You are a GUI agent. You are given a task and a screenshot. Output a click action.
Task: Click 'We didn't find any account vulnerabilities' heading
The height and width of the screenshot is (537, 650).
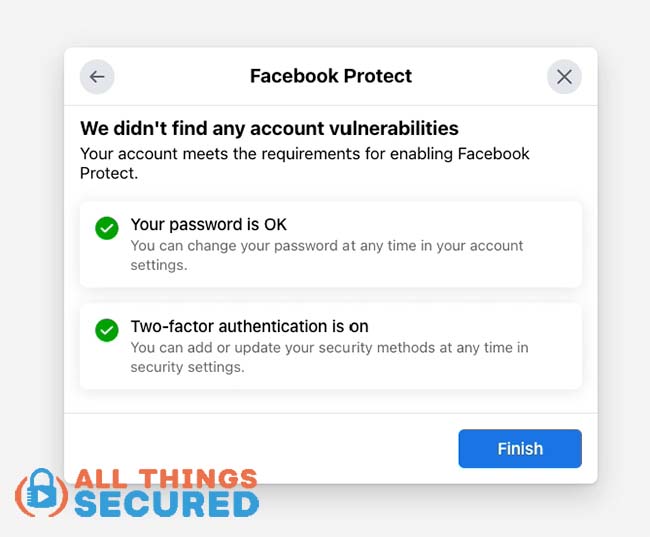(x=269, y=128)
